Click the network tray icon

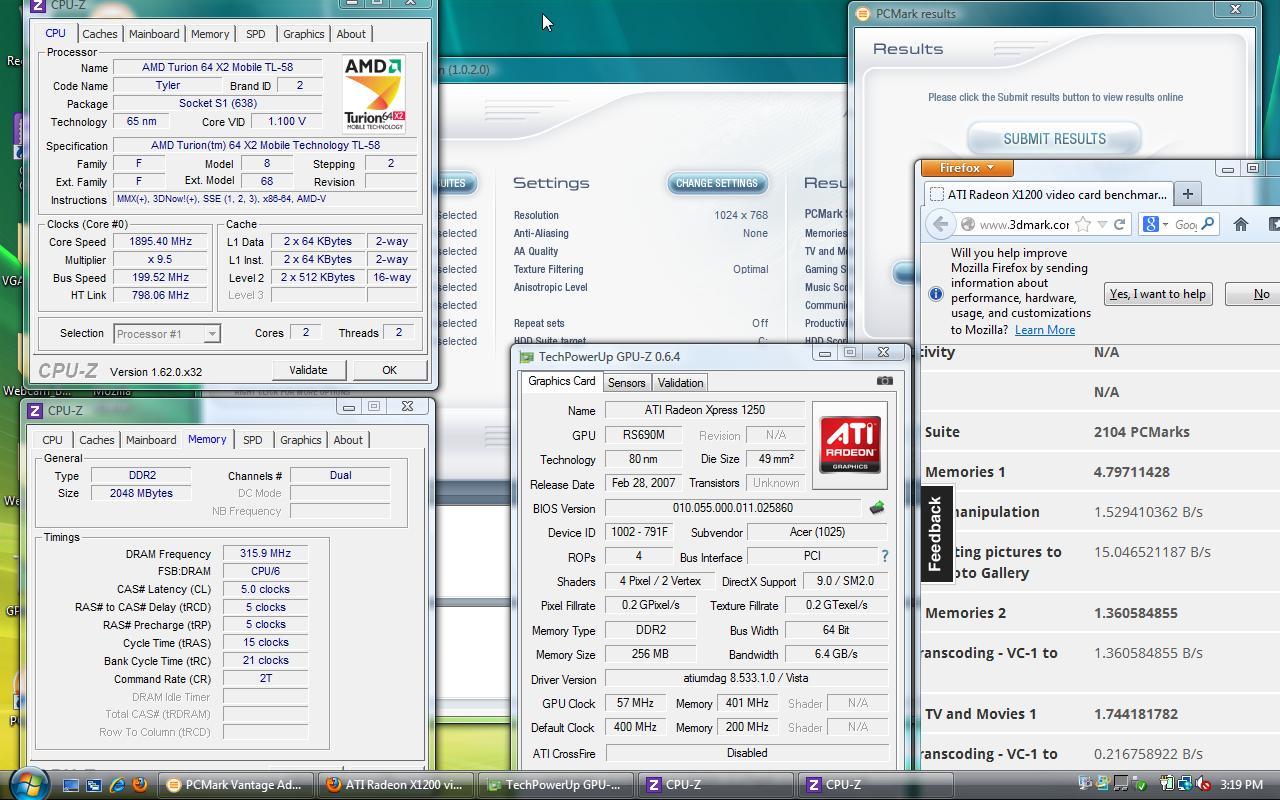tap(1185, 784)
